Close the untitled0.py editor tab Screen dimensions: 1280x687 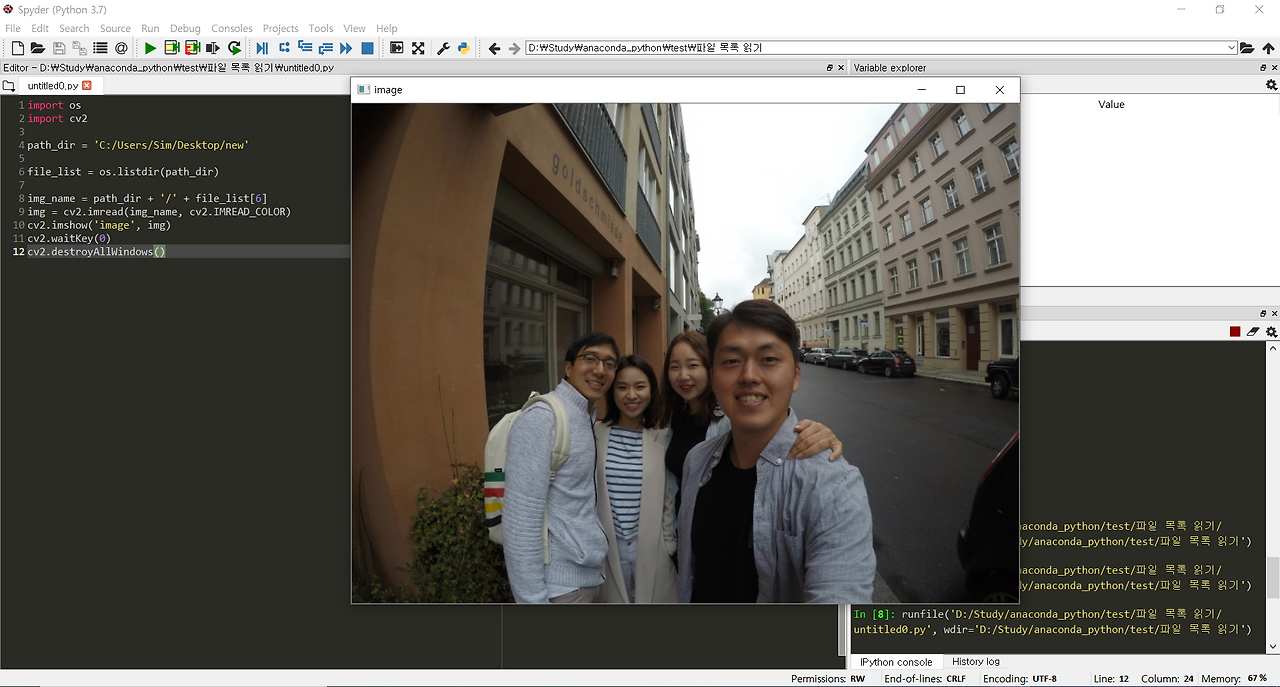87,86
